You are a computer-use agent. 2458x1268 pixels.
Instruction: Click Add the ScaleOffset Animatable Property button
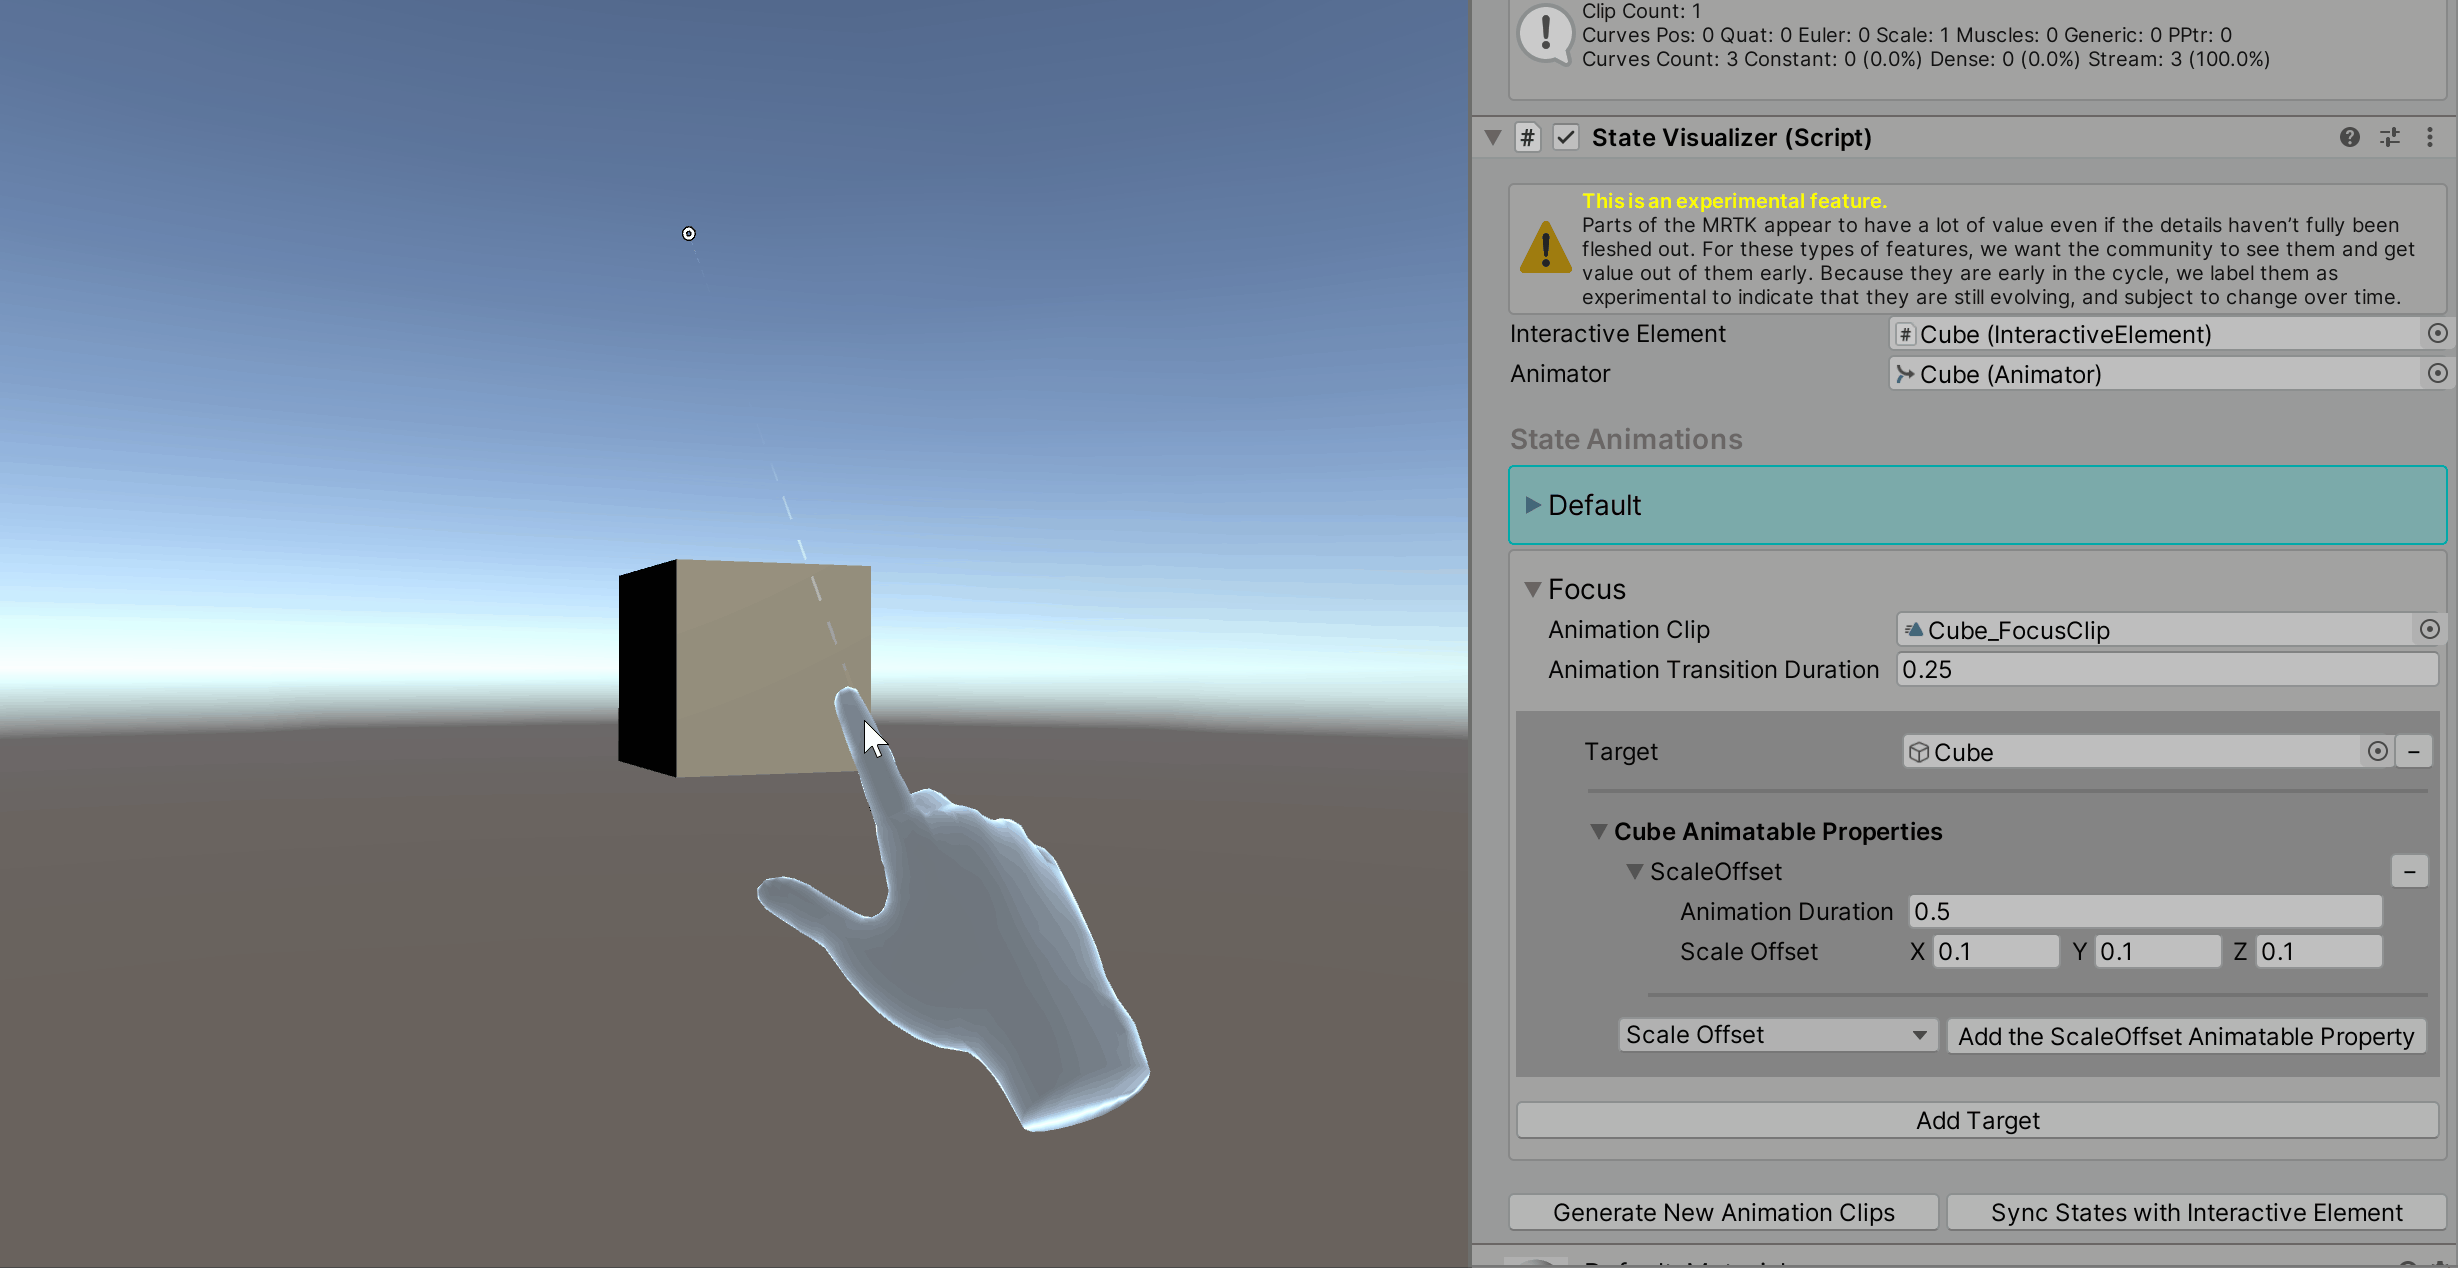2186,1035
